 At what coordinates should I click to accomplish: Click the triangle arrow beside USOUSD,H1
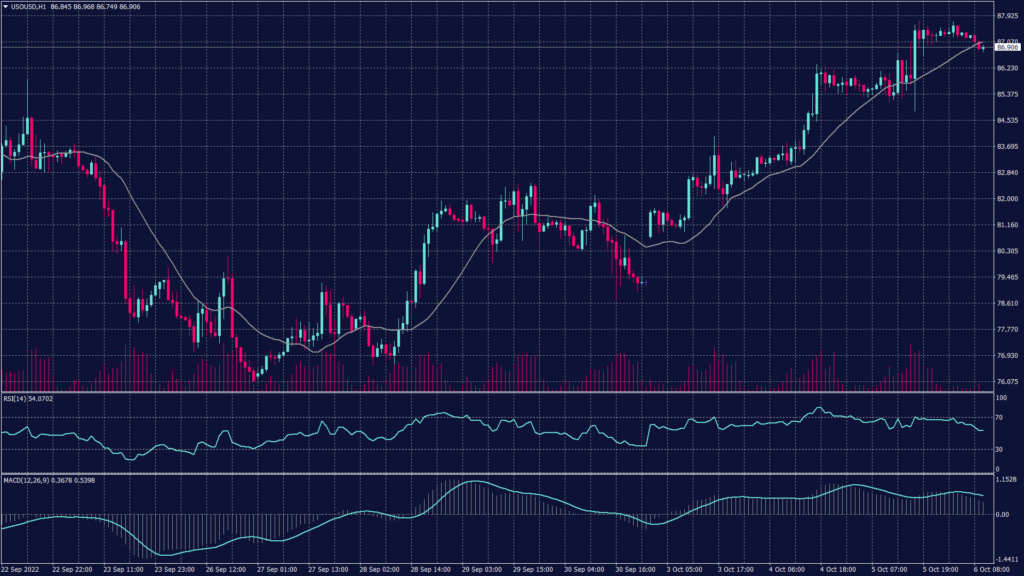[x=6, y=7]
